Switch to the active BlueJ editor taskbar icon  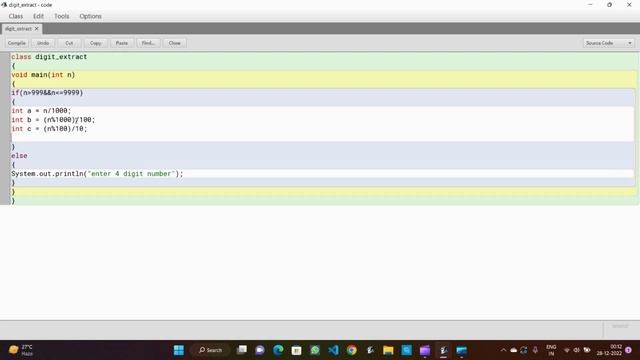[443, 350]
